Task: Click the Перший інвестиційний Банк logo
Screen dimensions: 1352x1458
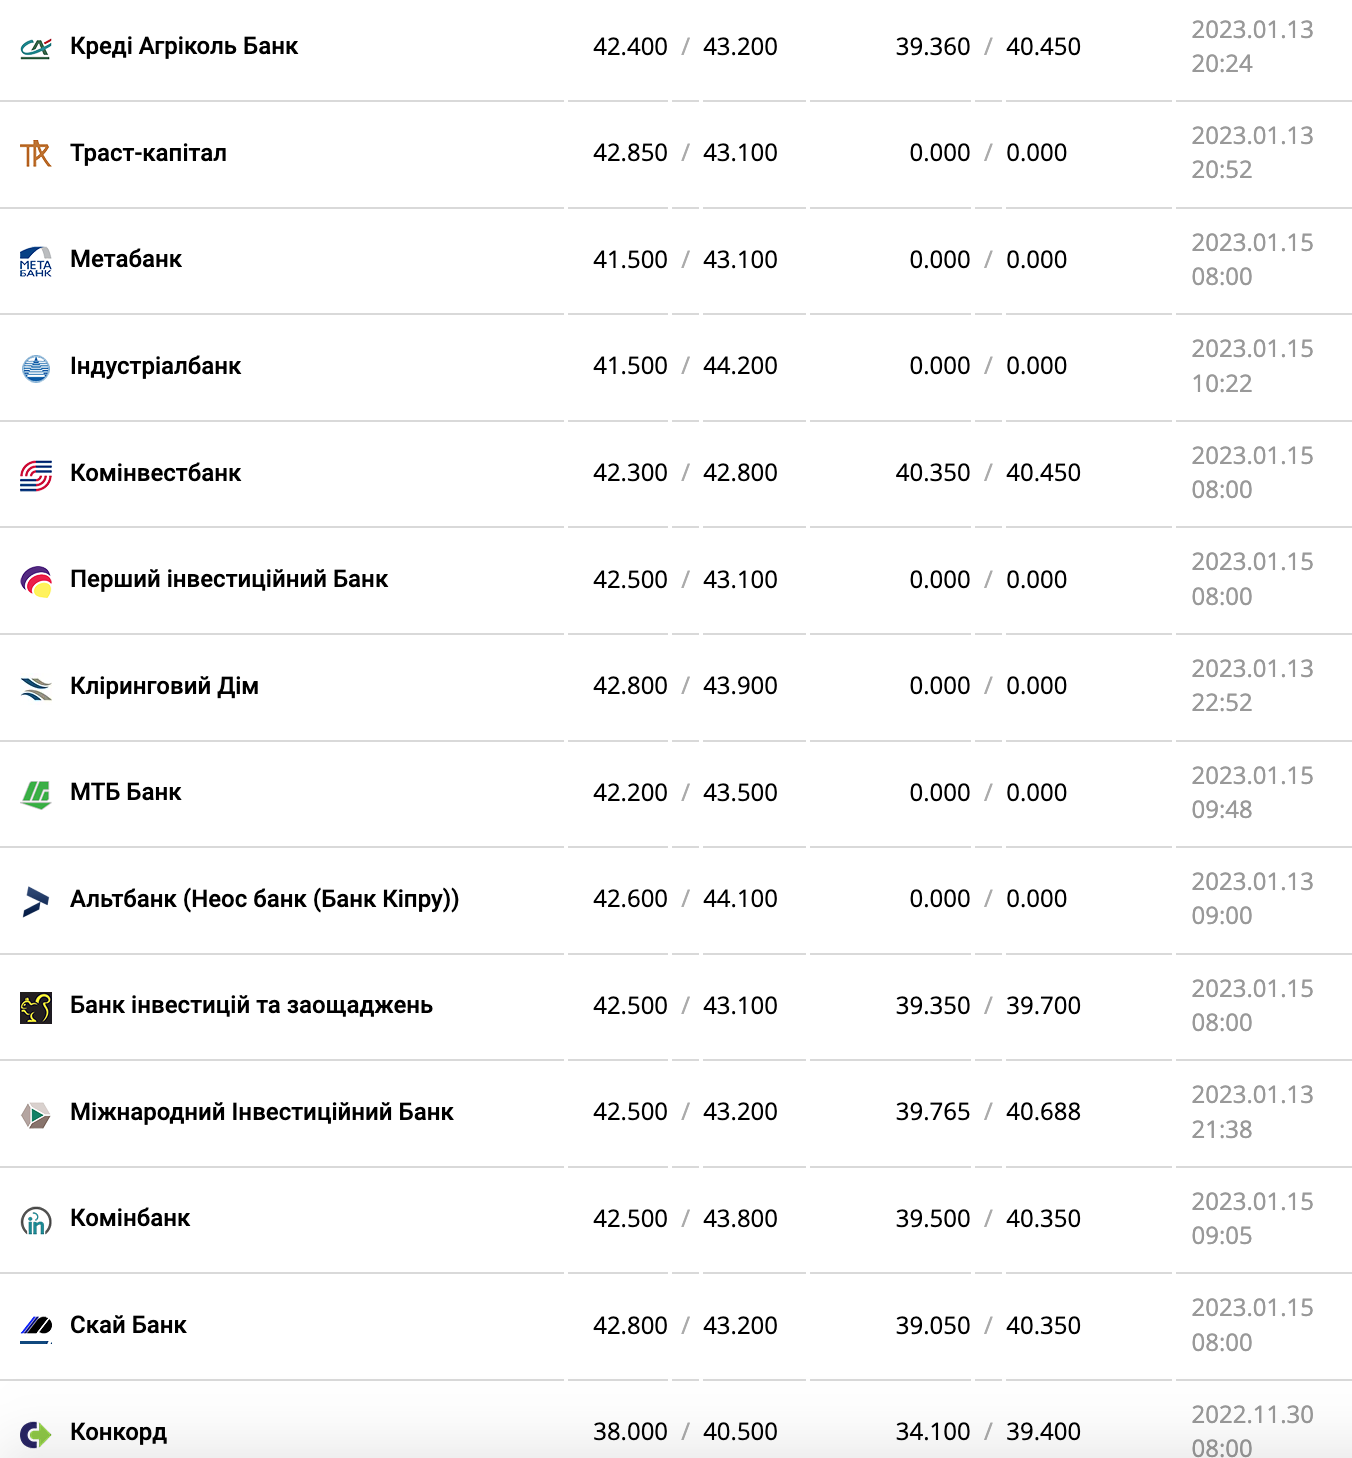Action: tap(36, 581)
